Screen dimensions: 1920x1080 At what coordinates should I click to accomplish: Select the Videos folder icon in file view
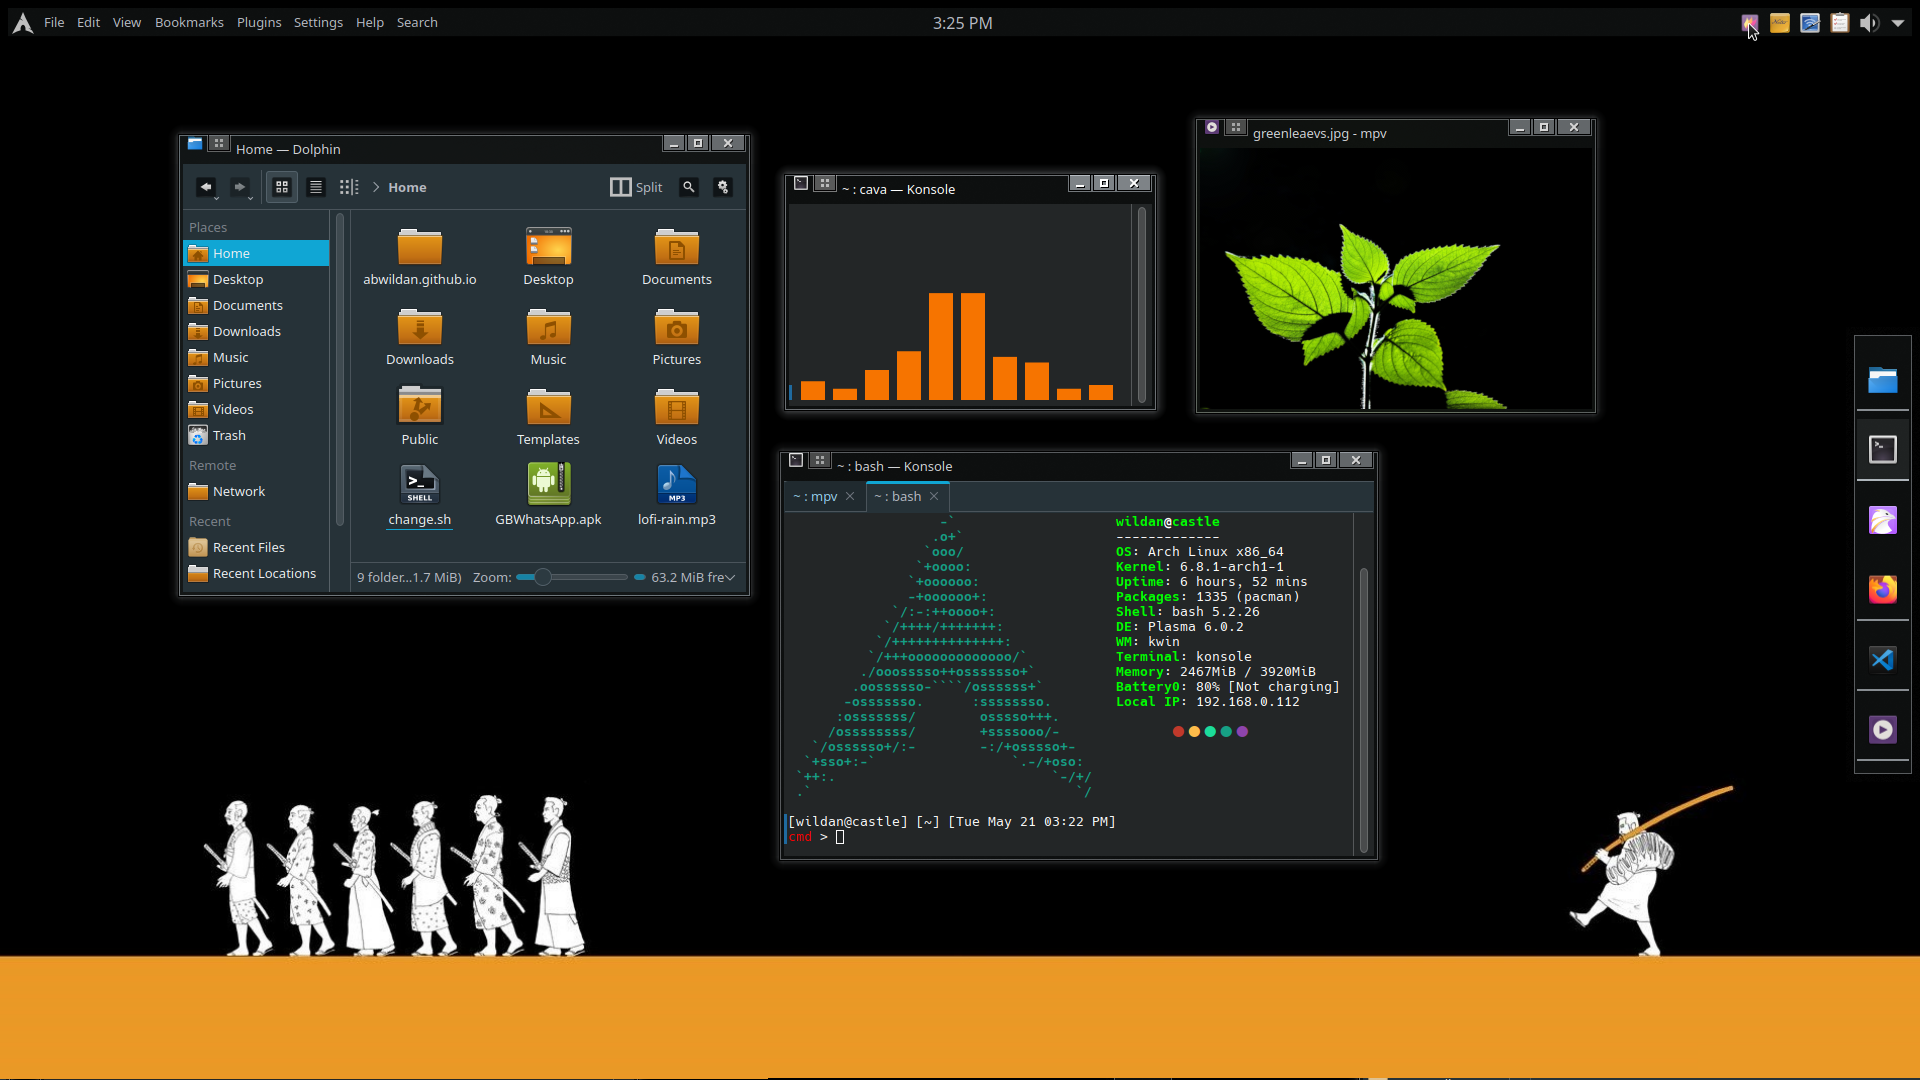point(677,417)
